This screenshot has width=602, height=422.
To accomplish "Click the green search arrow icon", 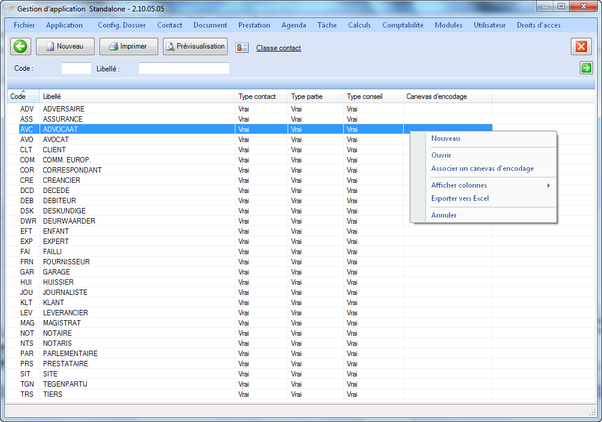I will click(x=585, y=68).
